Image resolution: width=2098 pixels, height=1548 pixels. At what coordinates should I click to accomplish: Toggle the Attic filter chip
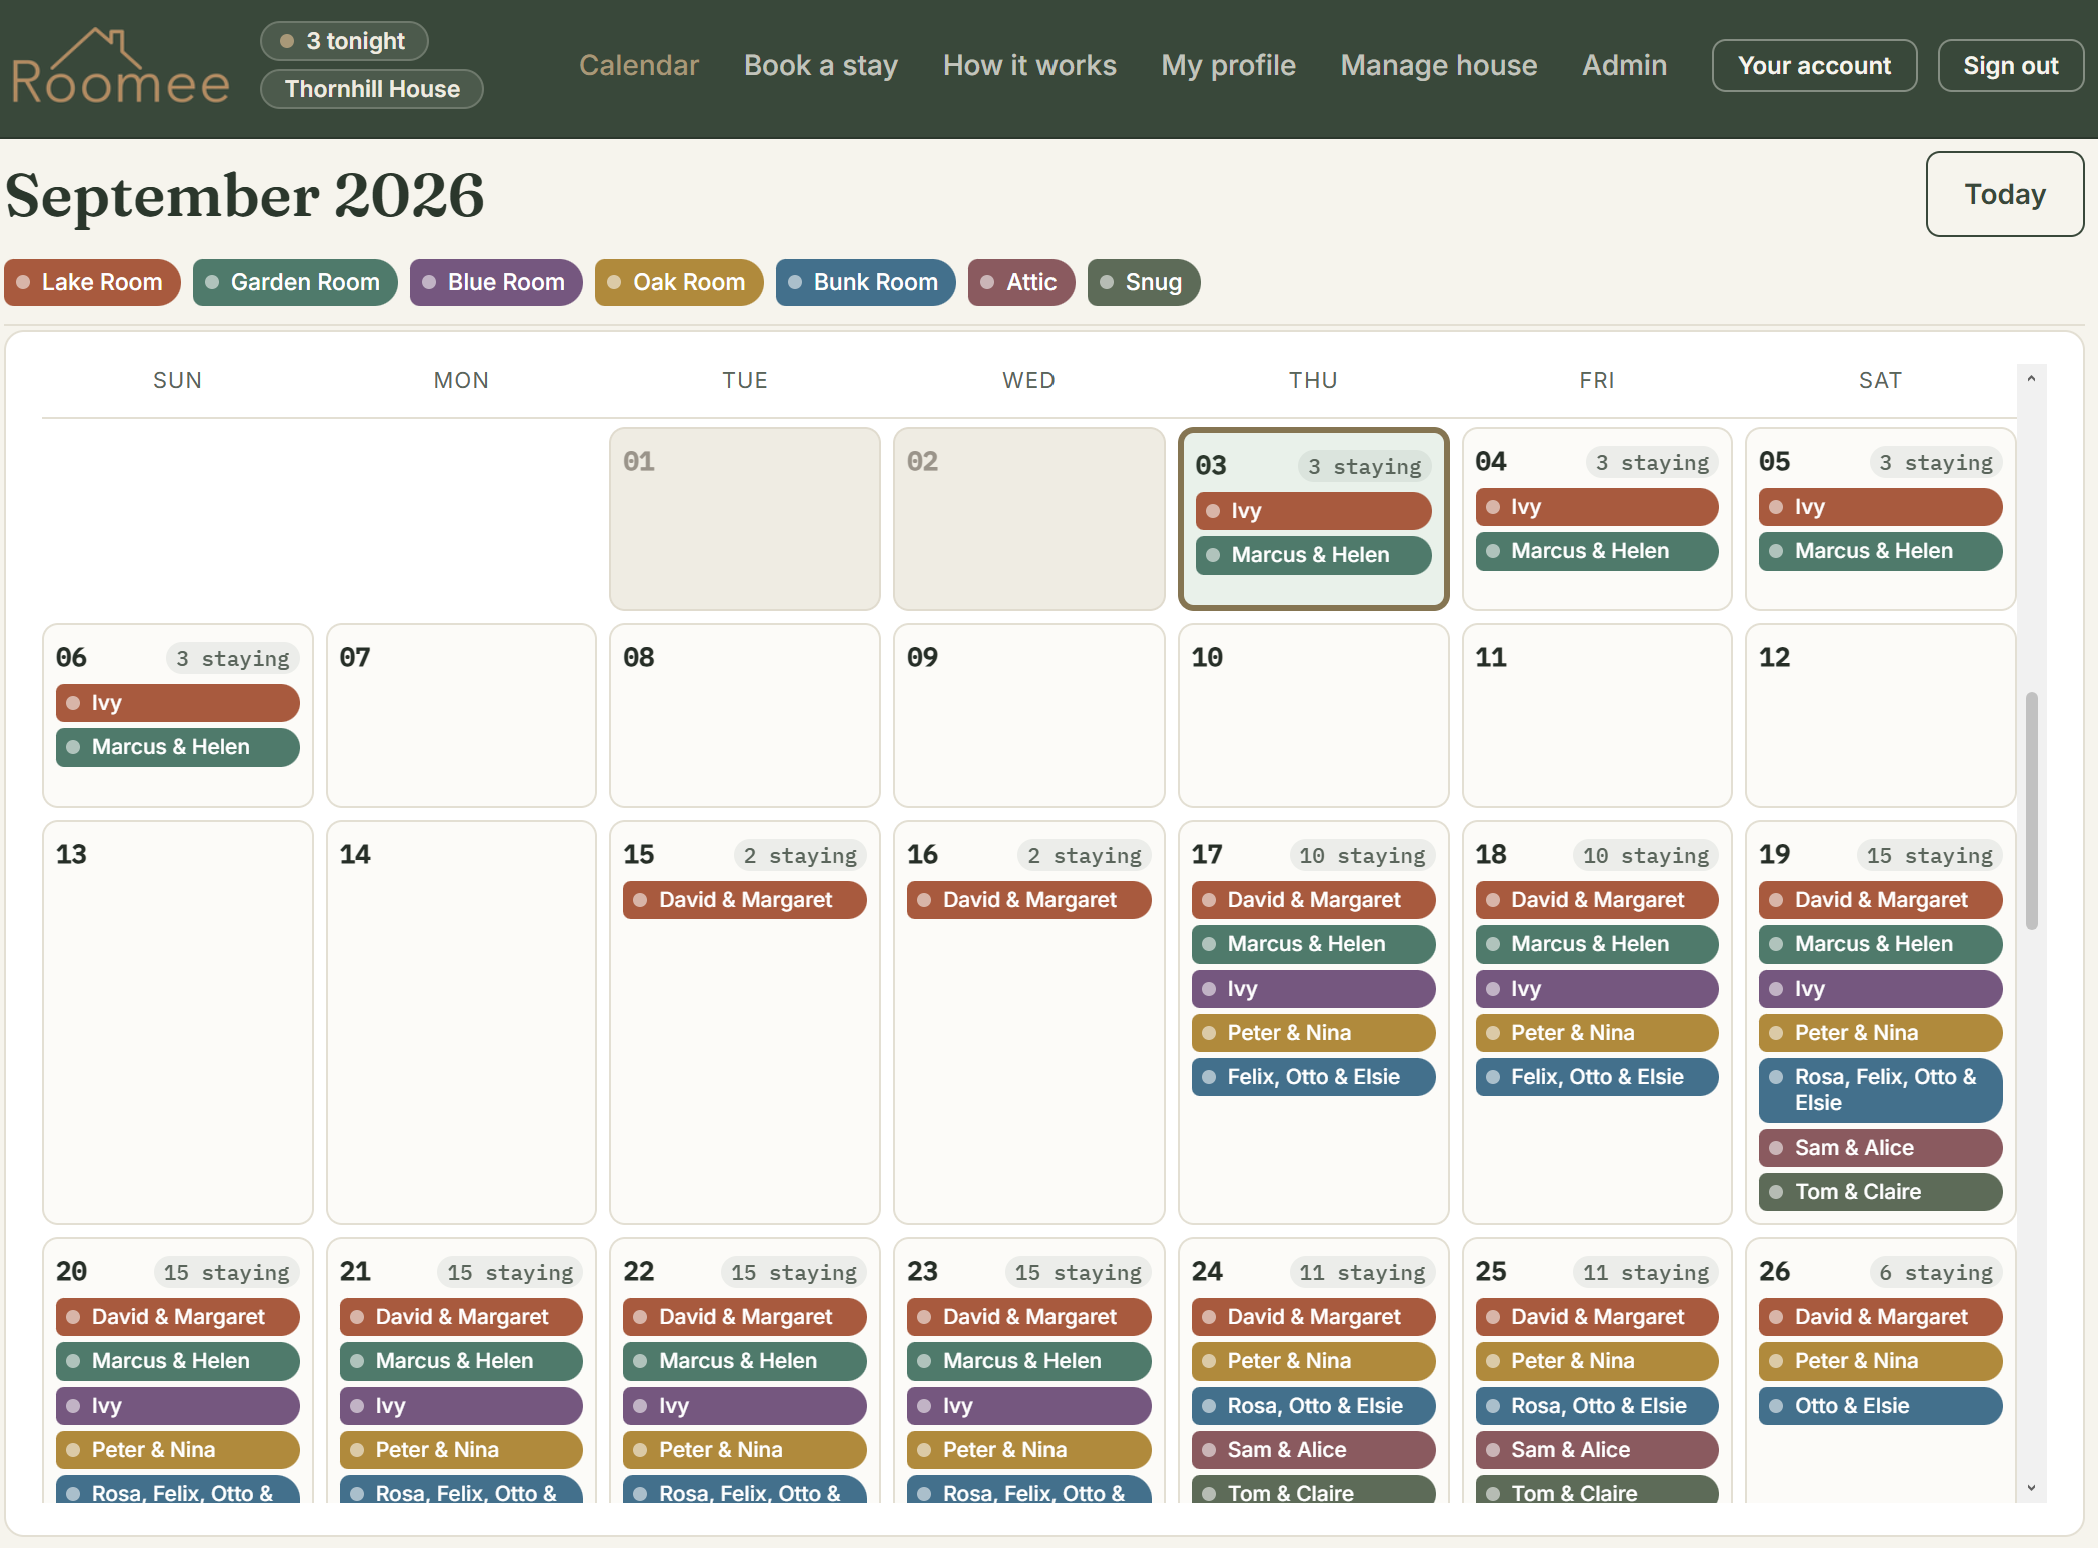pyautogui.click(x=1021, y=282)
